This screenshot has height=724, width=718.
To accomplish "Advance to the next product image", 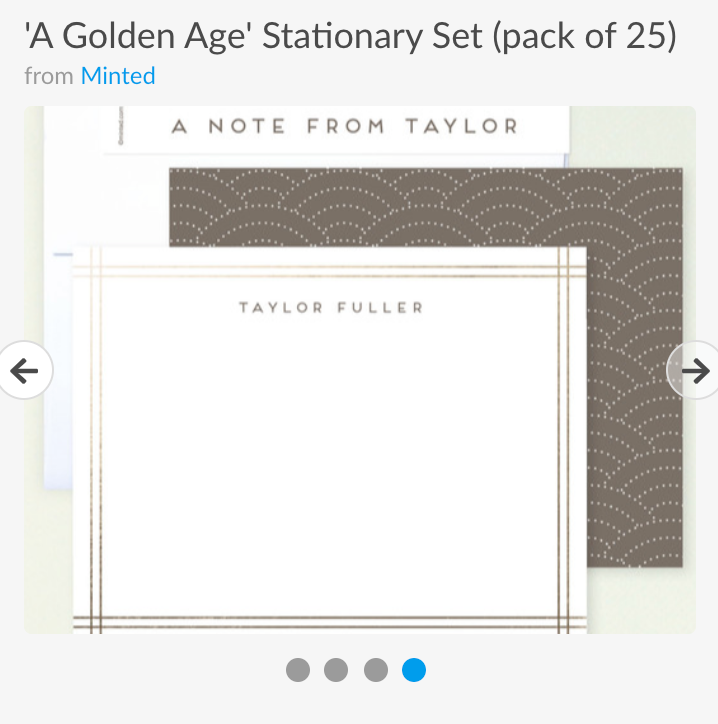I will point(693,370).
